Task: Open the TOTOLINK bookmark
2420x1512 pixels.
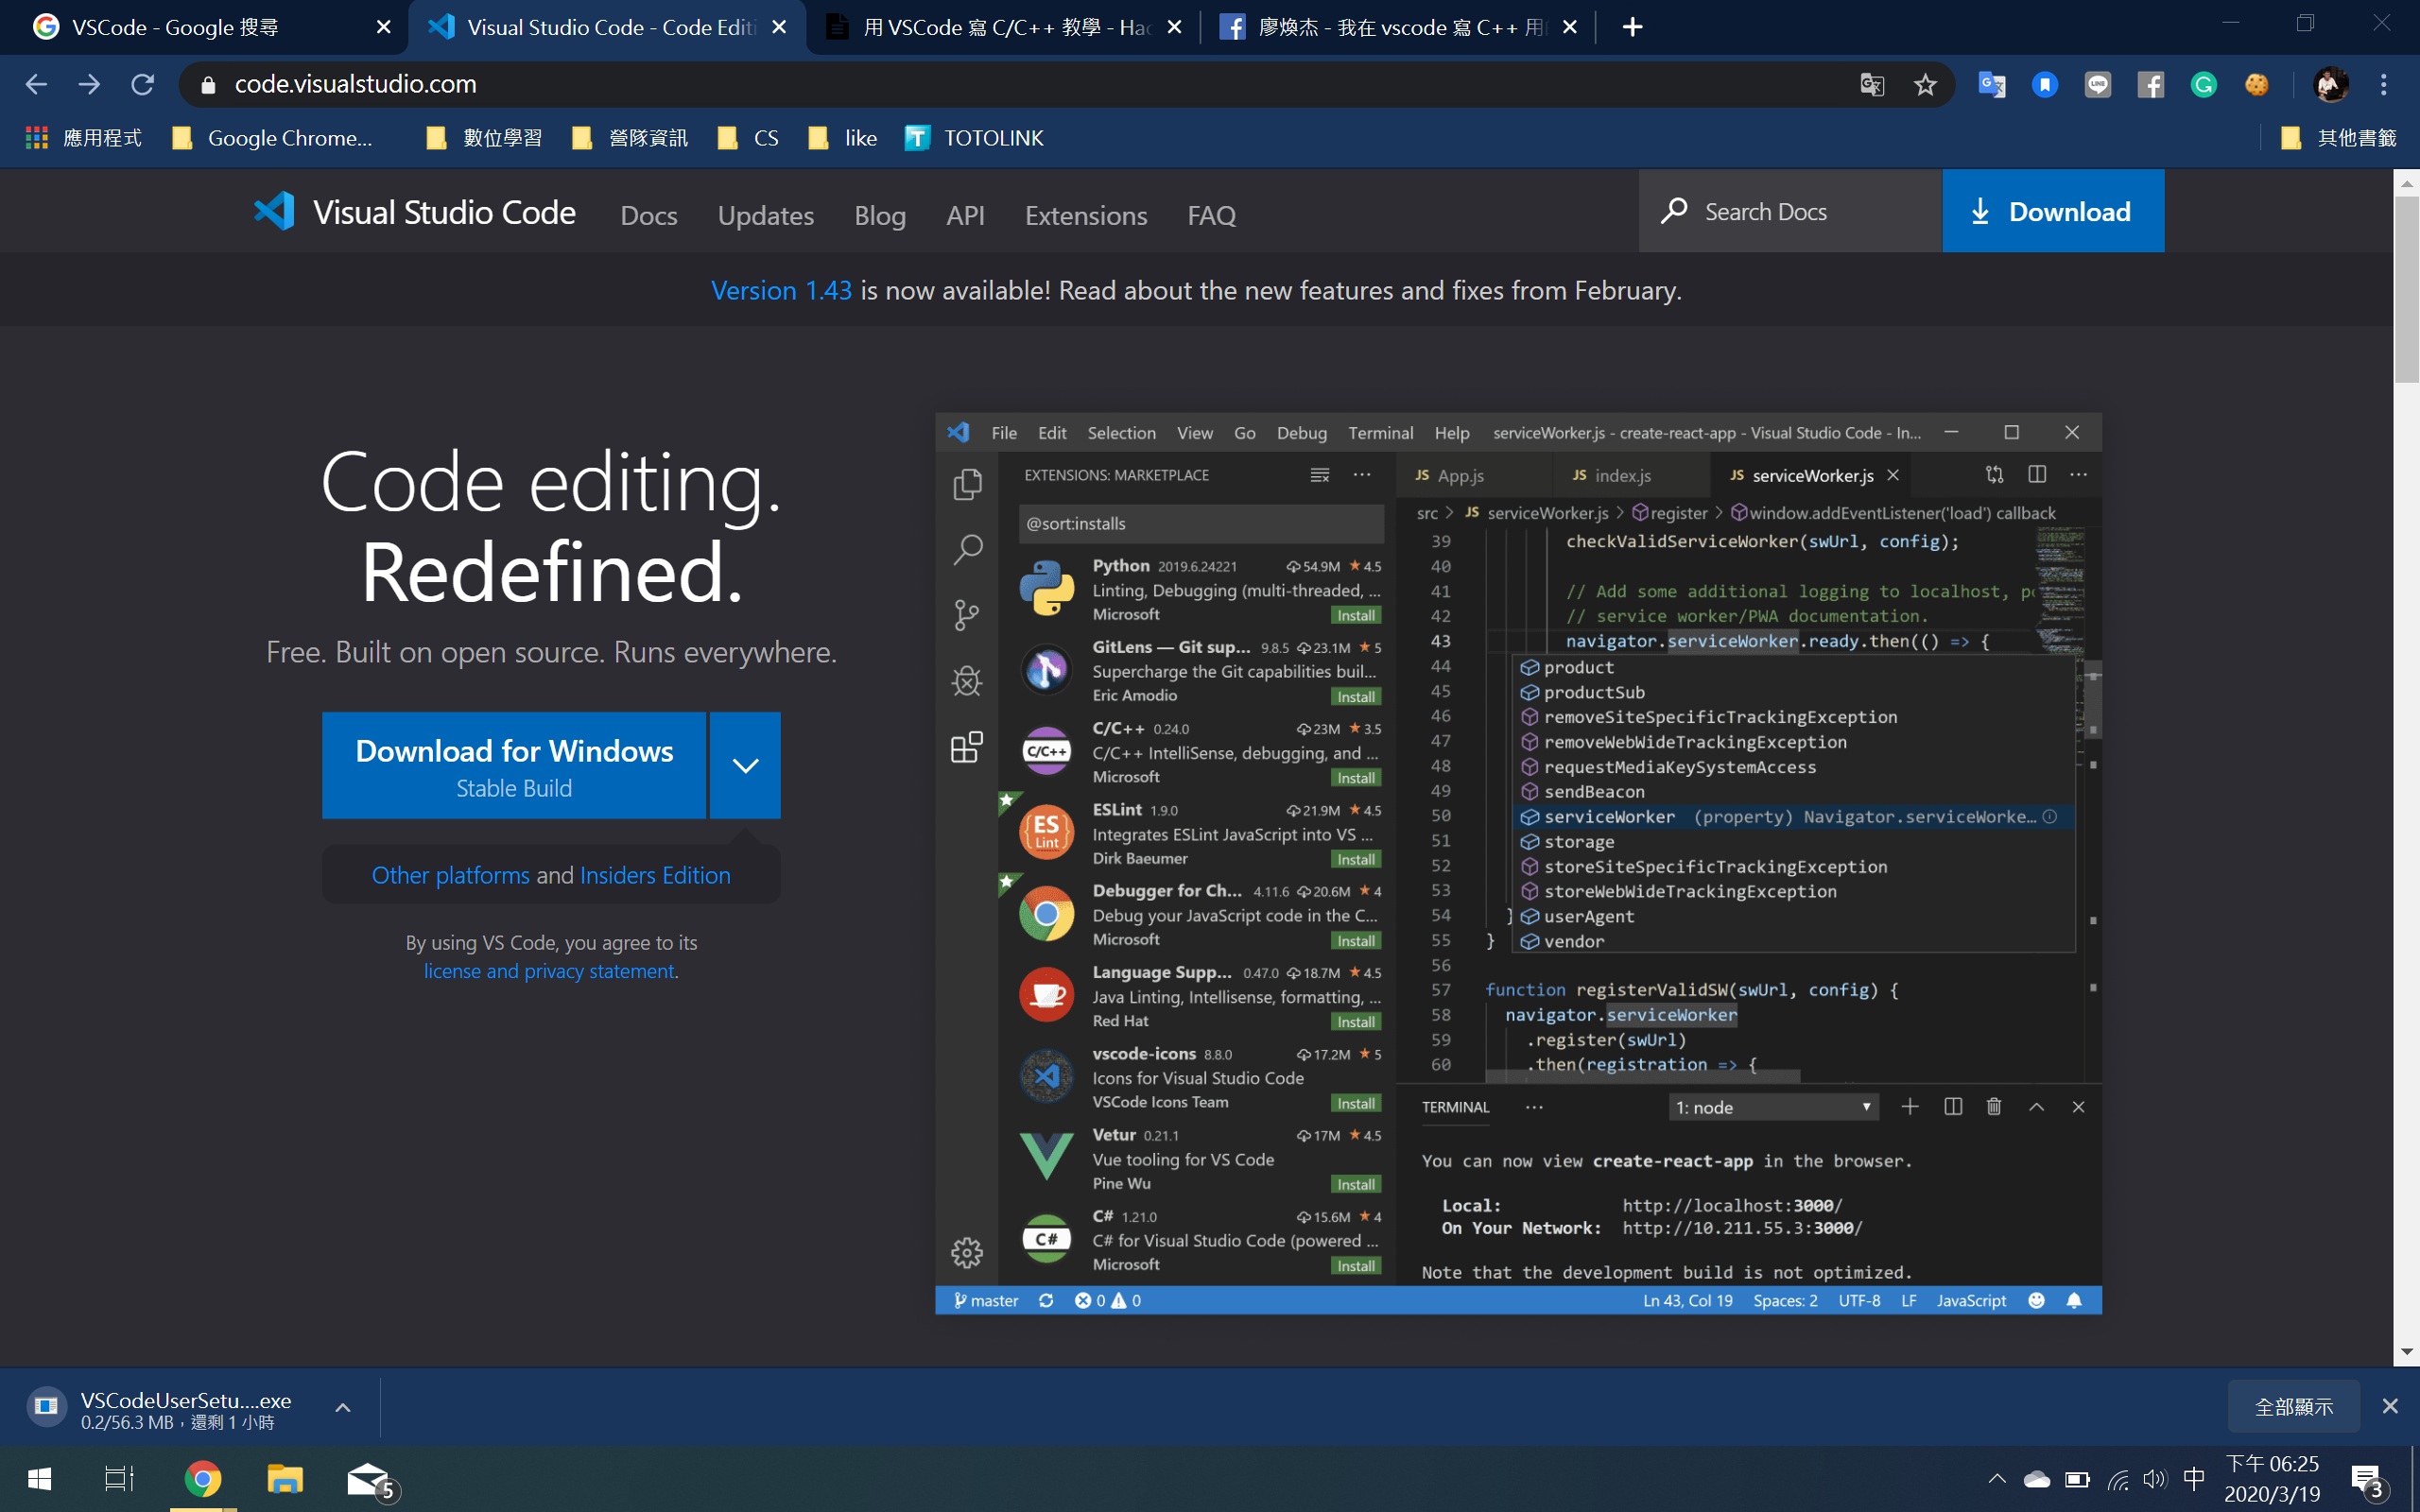Action: [x=974, y=138]
